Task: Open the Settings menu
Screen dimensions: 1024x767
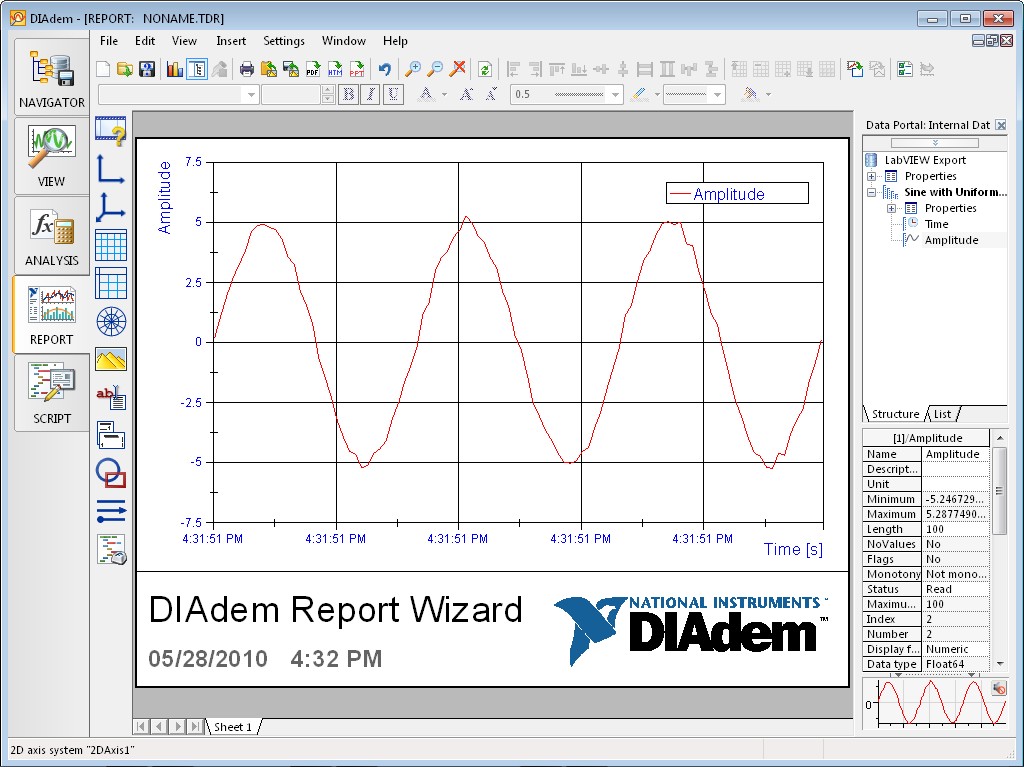Action: [284, 41]
